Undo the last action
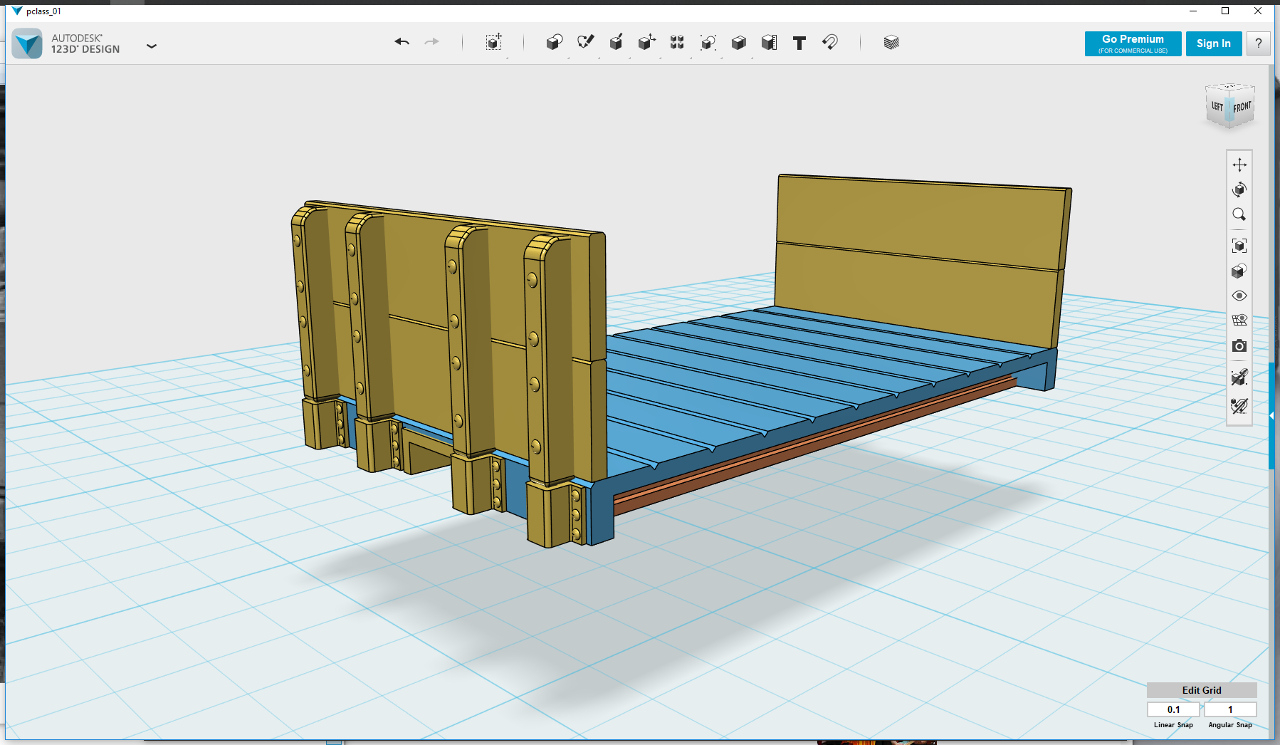The width and height of the screenshot is (1280, 745). click(402, 42)
